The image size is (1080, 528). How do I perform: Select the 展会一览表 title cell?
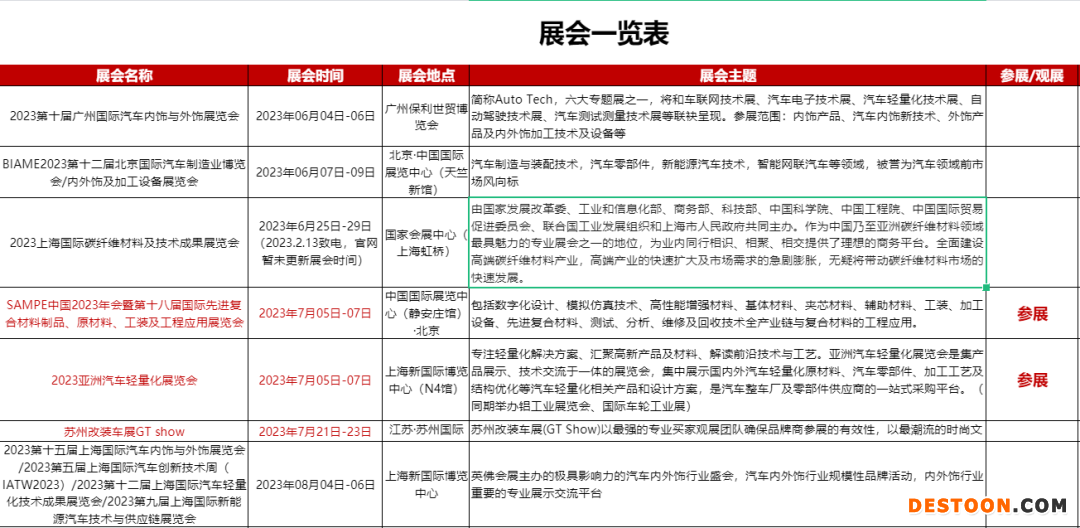[603, 33]
